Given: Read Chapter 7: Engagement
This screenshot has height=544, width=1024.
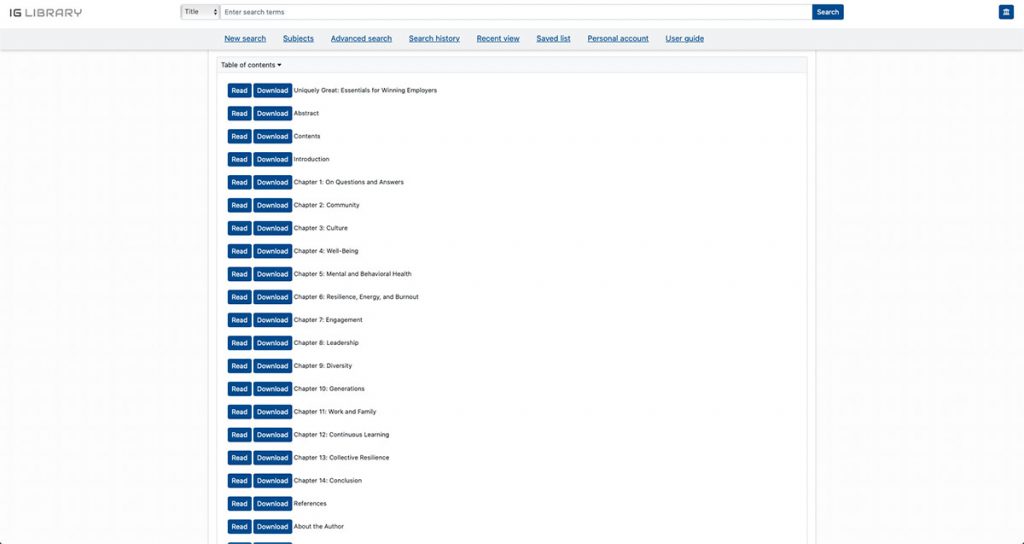Looking at the screenshot, I should [x=240, y=320].
